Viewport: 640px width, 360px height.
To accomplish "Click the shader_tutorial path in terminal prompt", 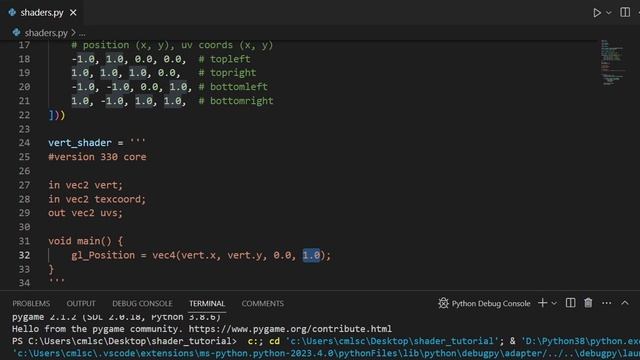I will pos(130,341).
